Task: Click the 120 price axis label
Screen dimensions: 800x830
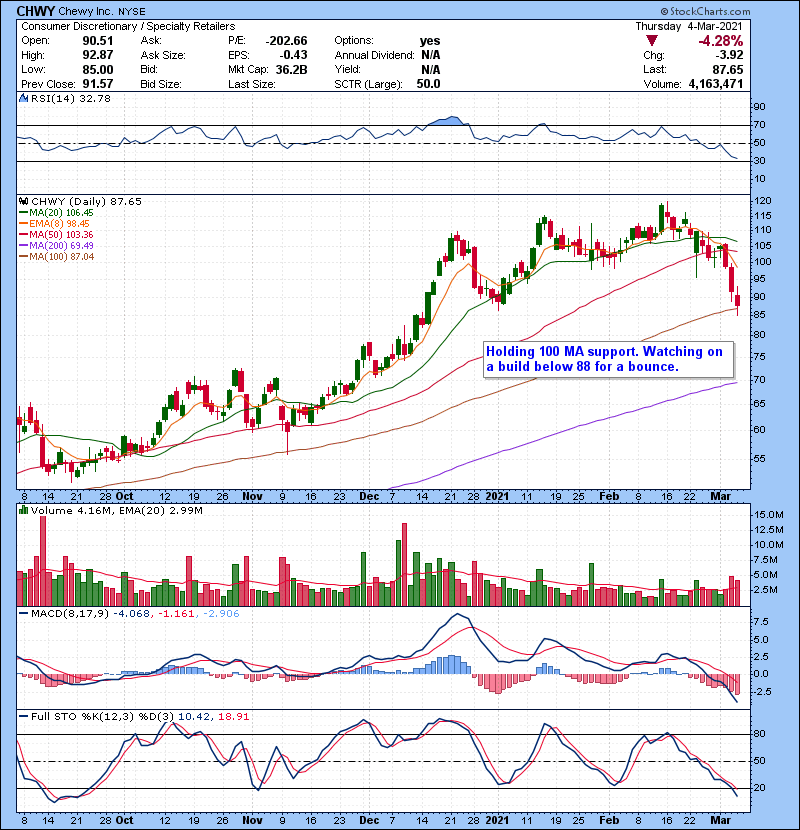Action: tap(762, 201)
